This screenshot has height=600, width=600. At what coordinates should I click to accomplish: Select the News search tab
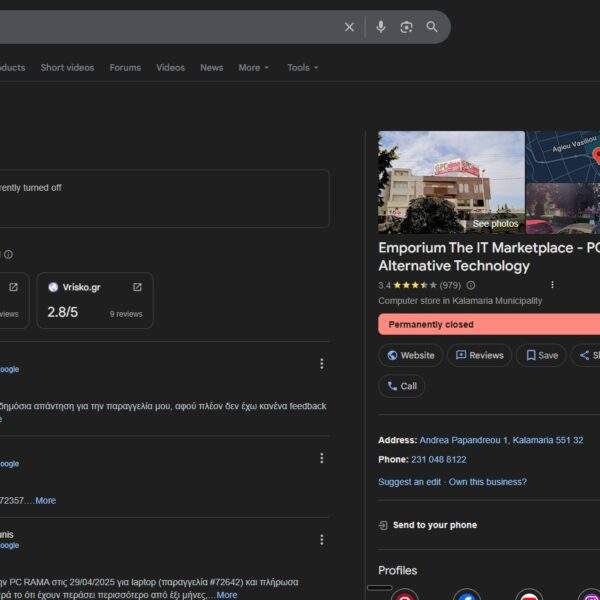[211, 68]
